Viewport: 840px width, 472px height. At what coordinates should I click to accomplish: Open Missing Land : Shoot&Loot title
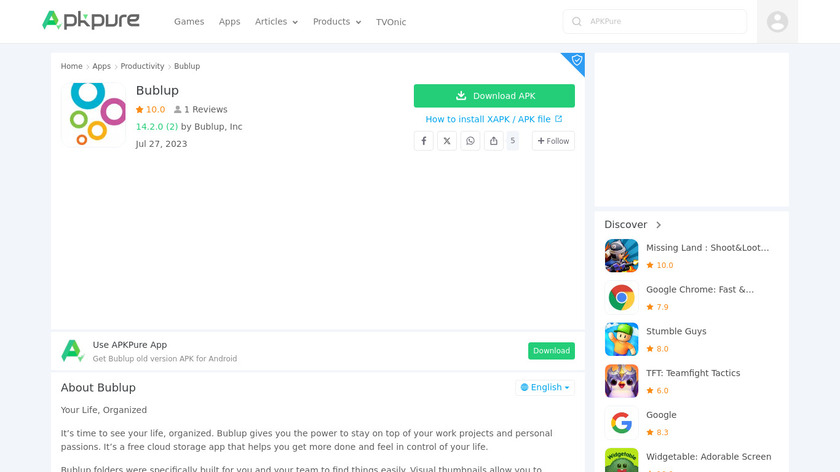coord(707,248)
